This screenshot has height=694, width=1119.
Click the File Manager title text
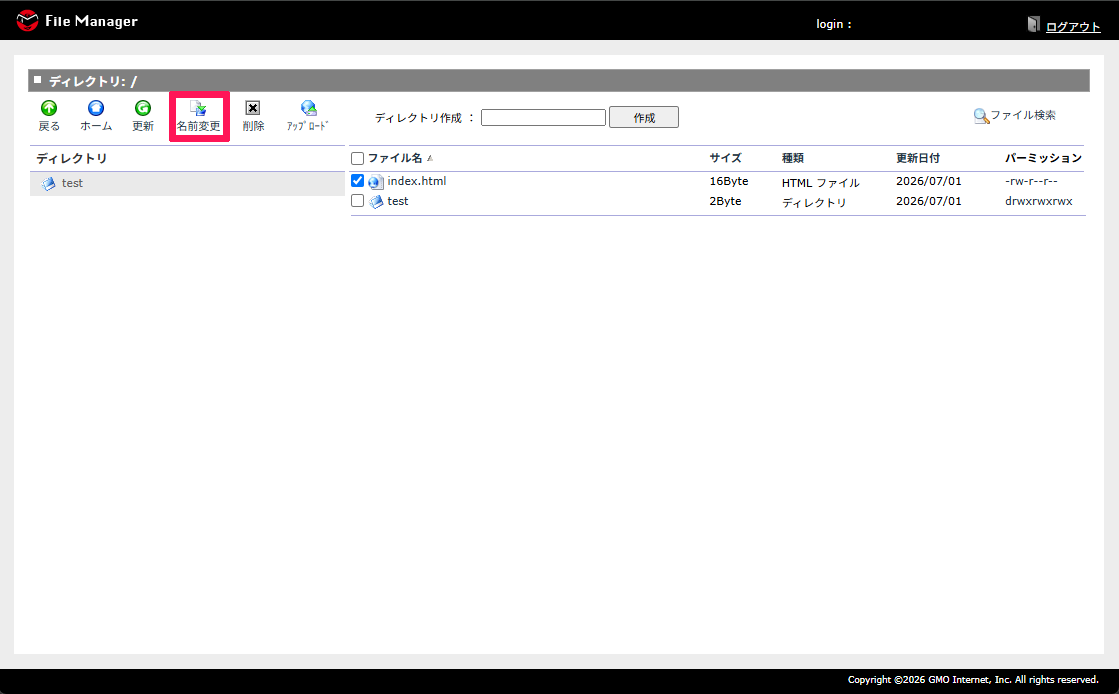pos(91,21)
